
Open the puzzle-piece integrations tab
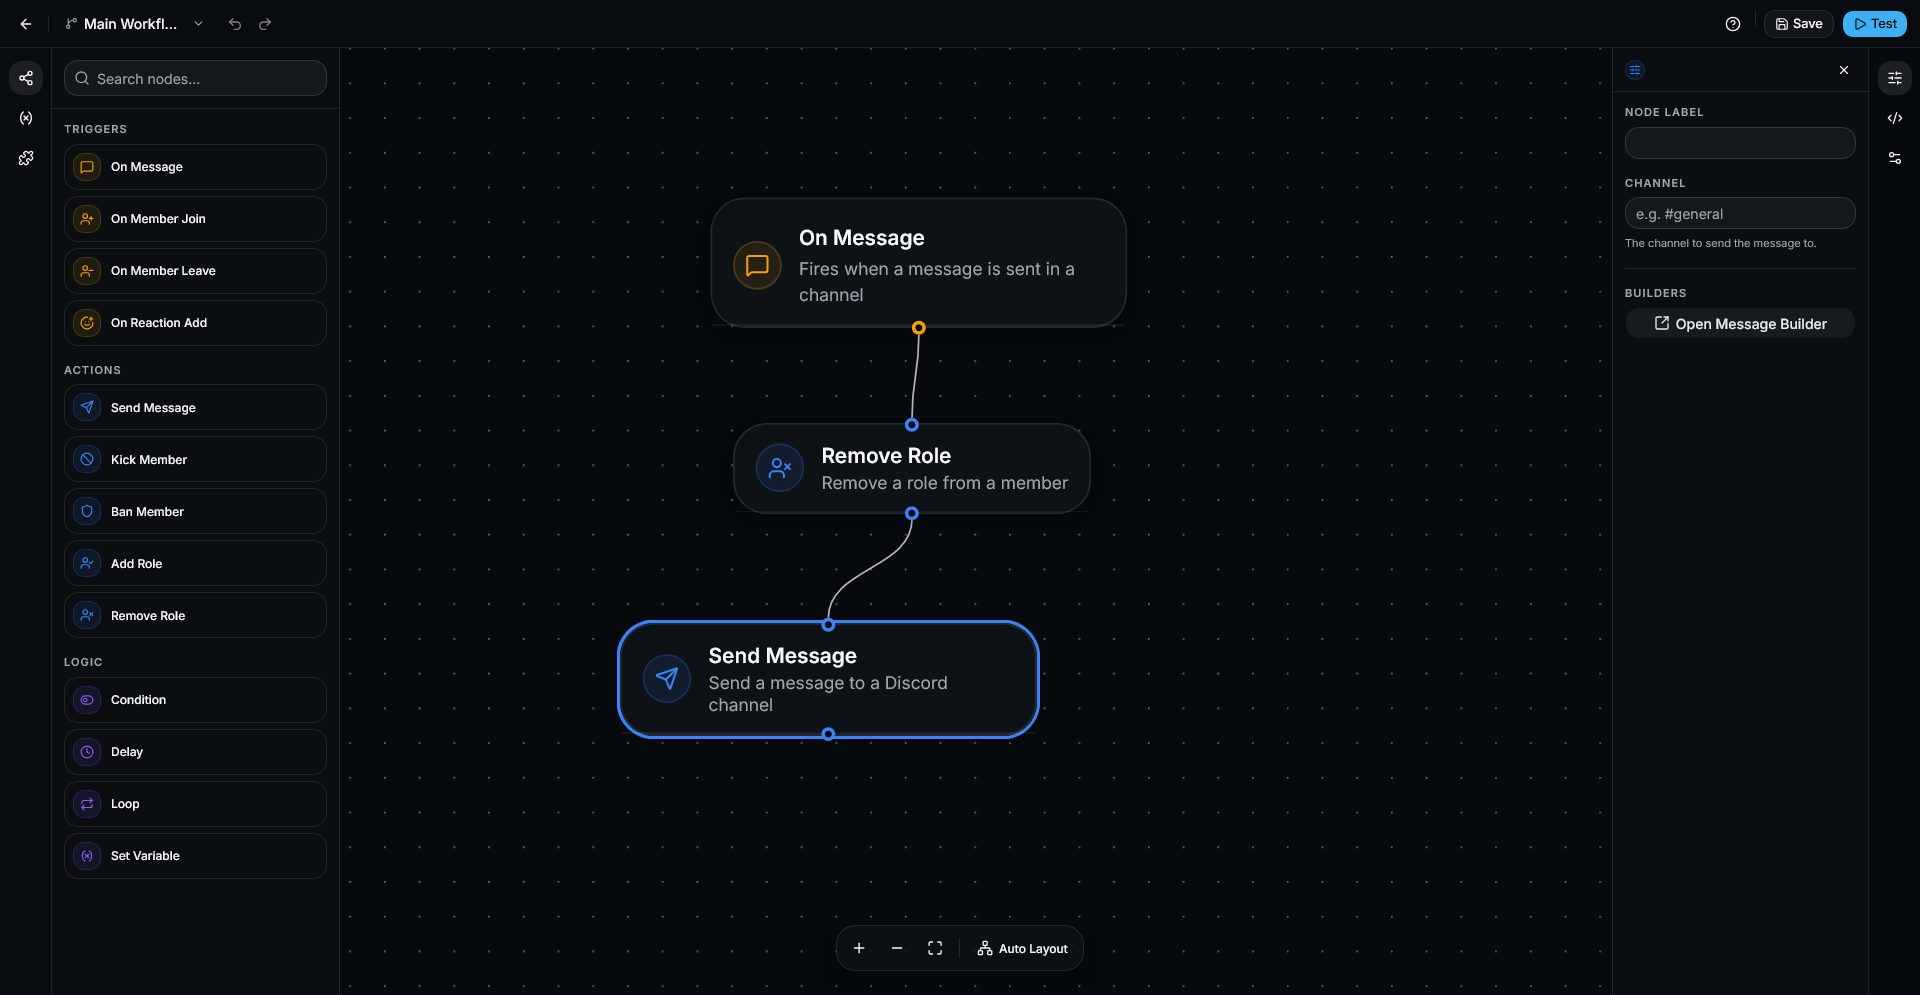pyautogui.click(x=26, y=158)
